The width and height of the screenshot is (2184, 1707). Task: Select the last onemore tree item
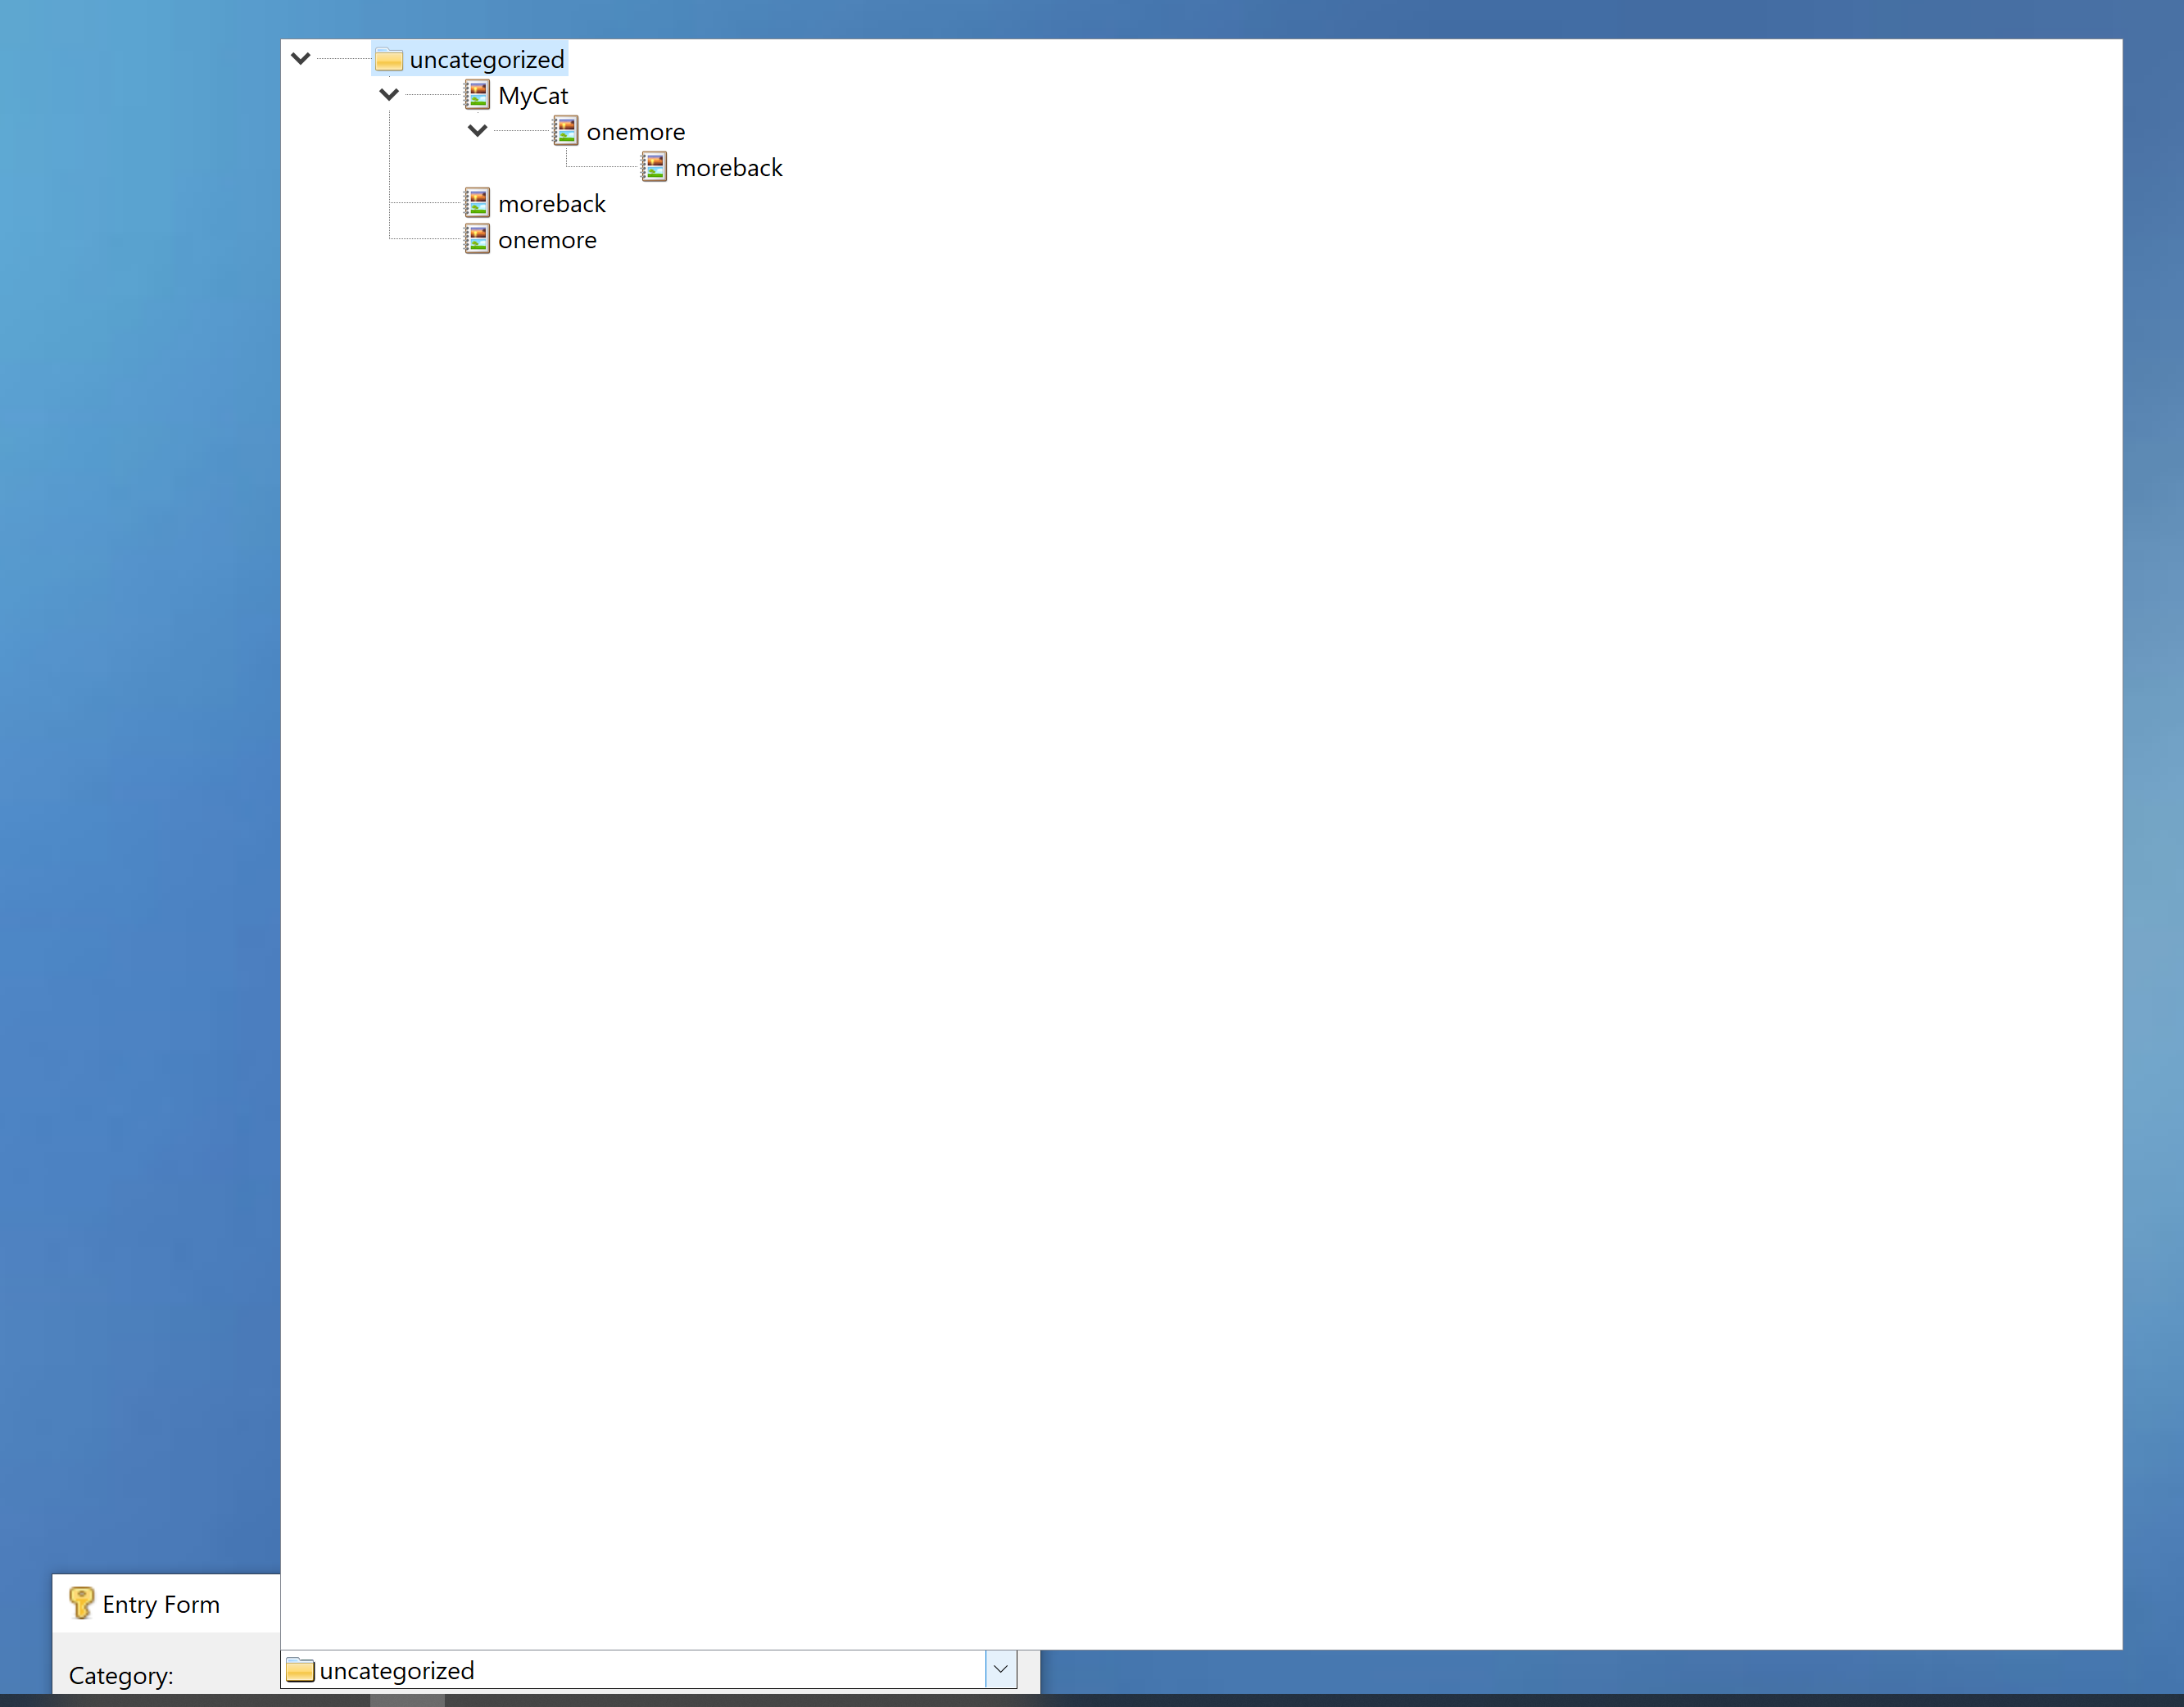click(547, 240)
